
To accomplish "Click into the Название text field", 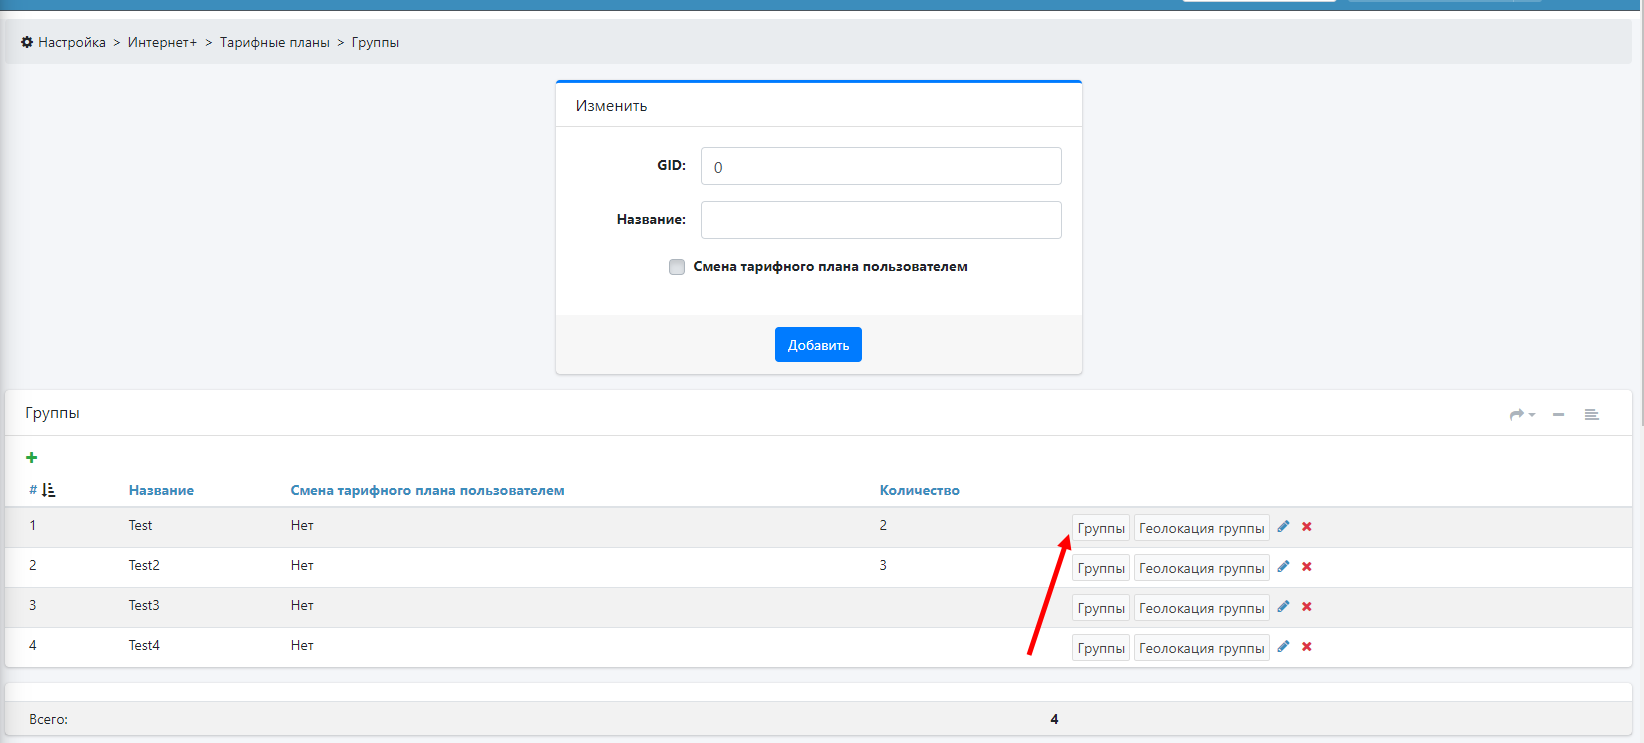I will 880,220.
